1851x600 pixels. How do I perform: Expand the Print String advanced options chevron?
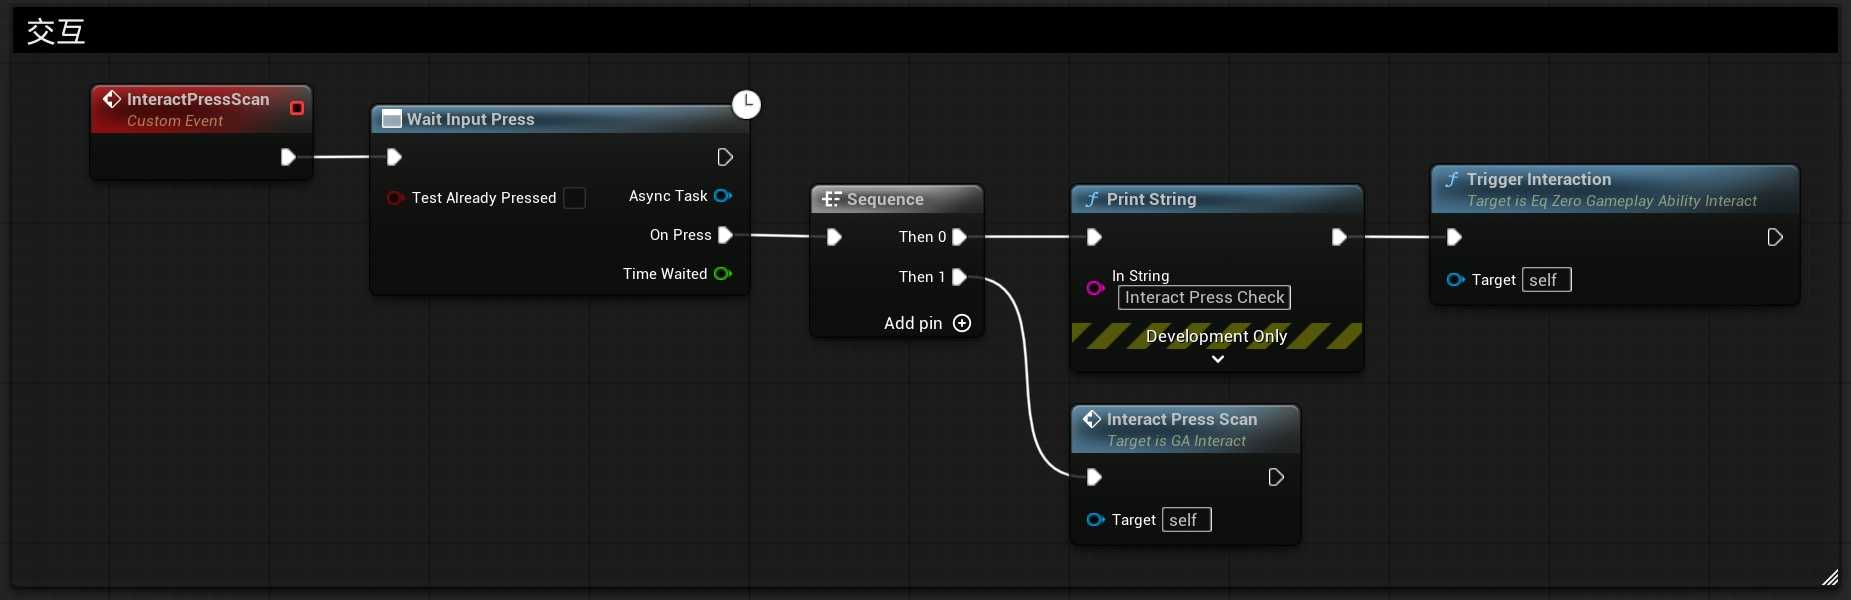point(1217,359)
